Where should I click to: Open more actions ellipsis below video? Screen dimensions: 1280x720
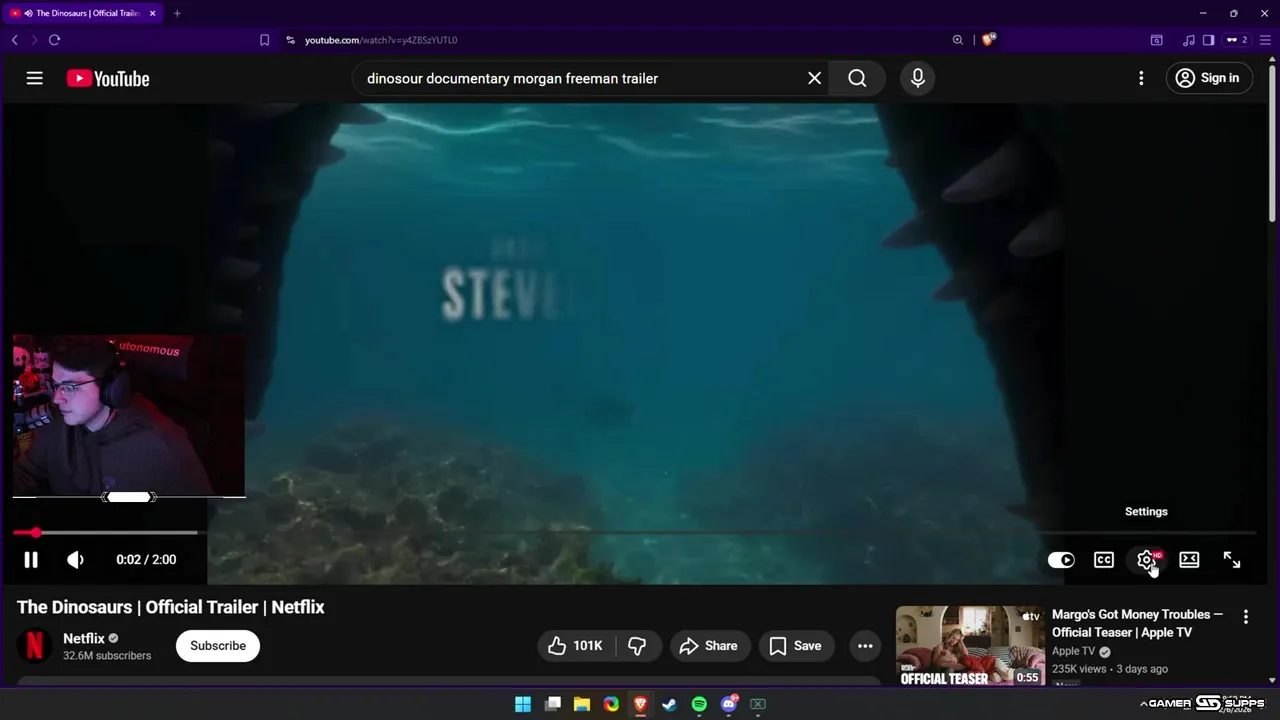tap(865, 646)
